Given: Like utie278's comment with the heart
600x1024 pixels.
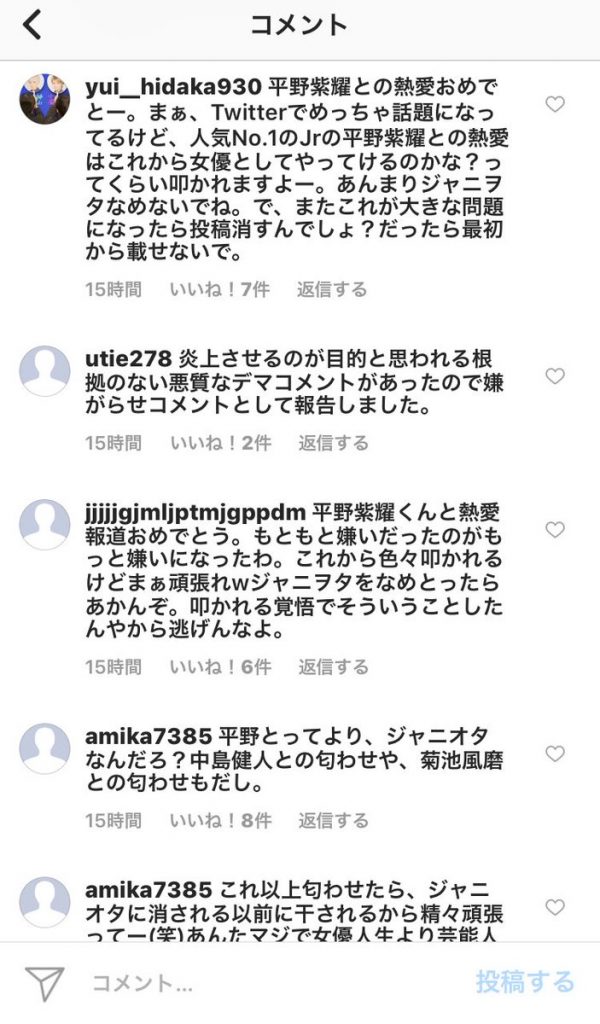Looking at the screenshot, I should pyautogui.click(x=555, y=376).
